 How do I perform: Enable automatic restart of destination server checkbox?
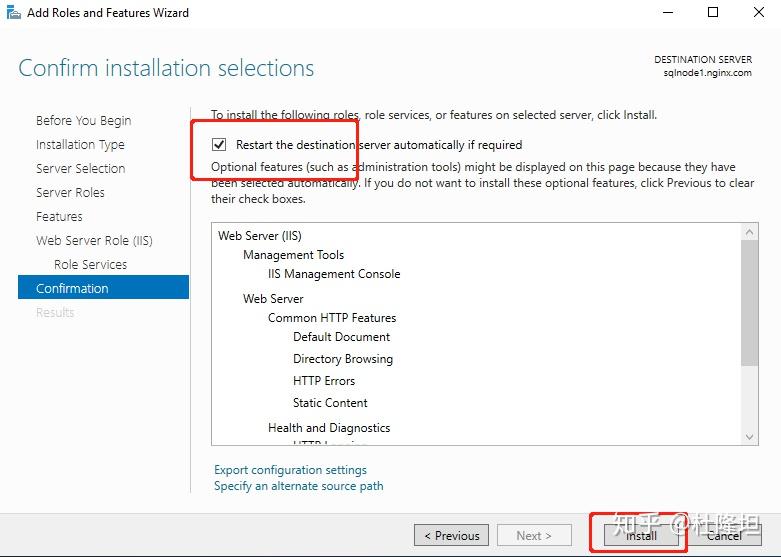(x=220, y=145)
